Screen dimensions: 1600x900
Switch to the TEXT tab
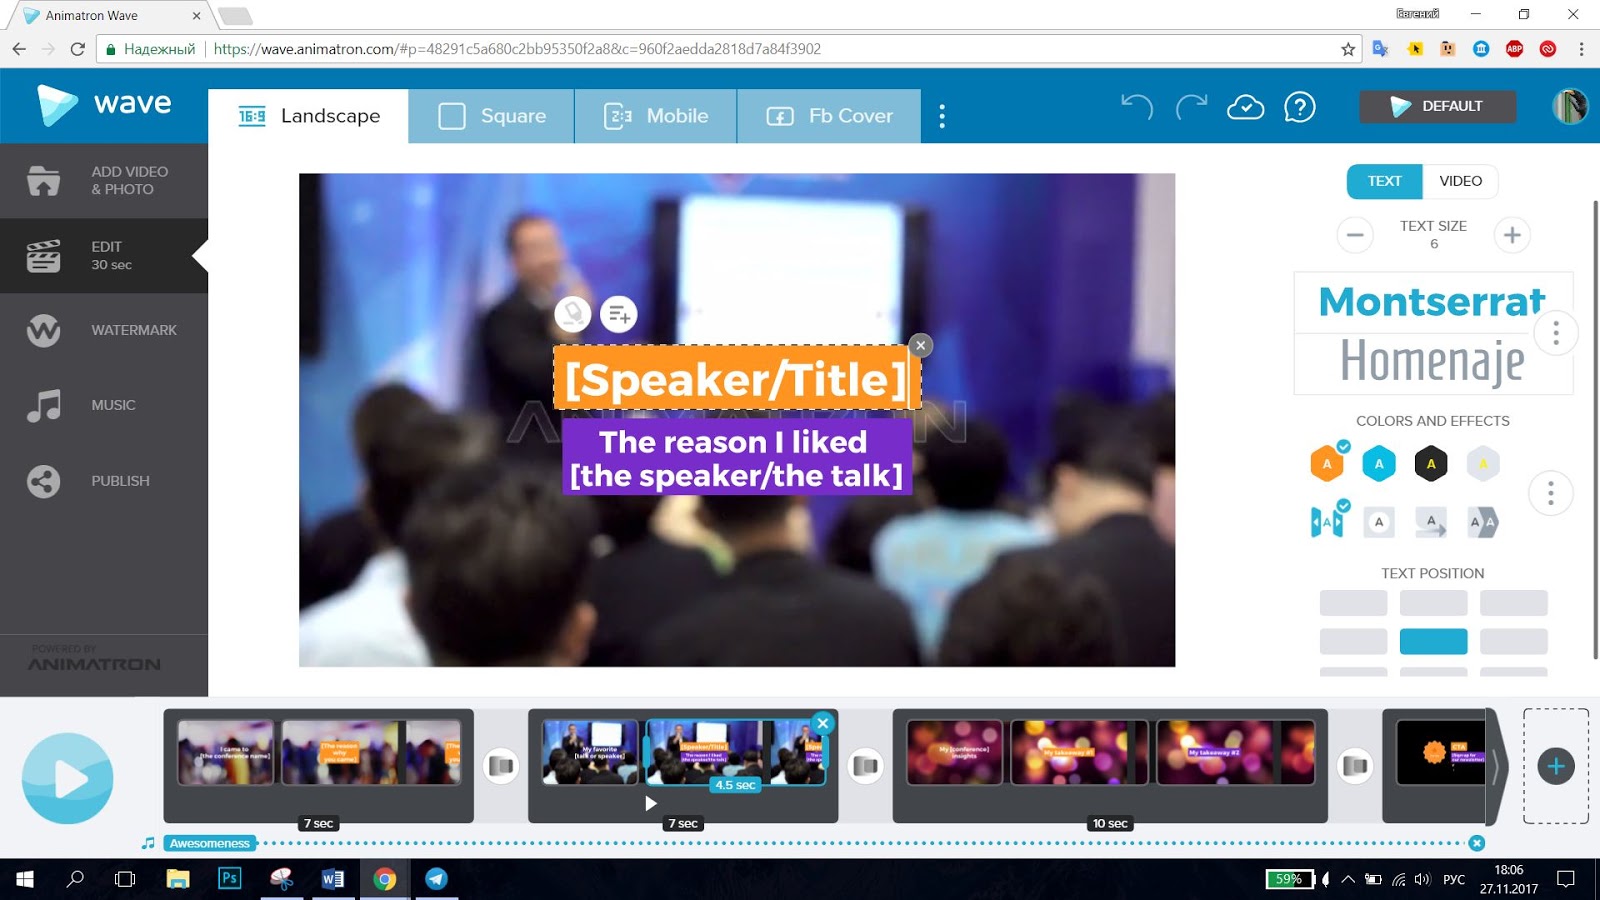pyautogui.click(x=1385, y=181)
